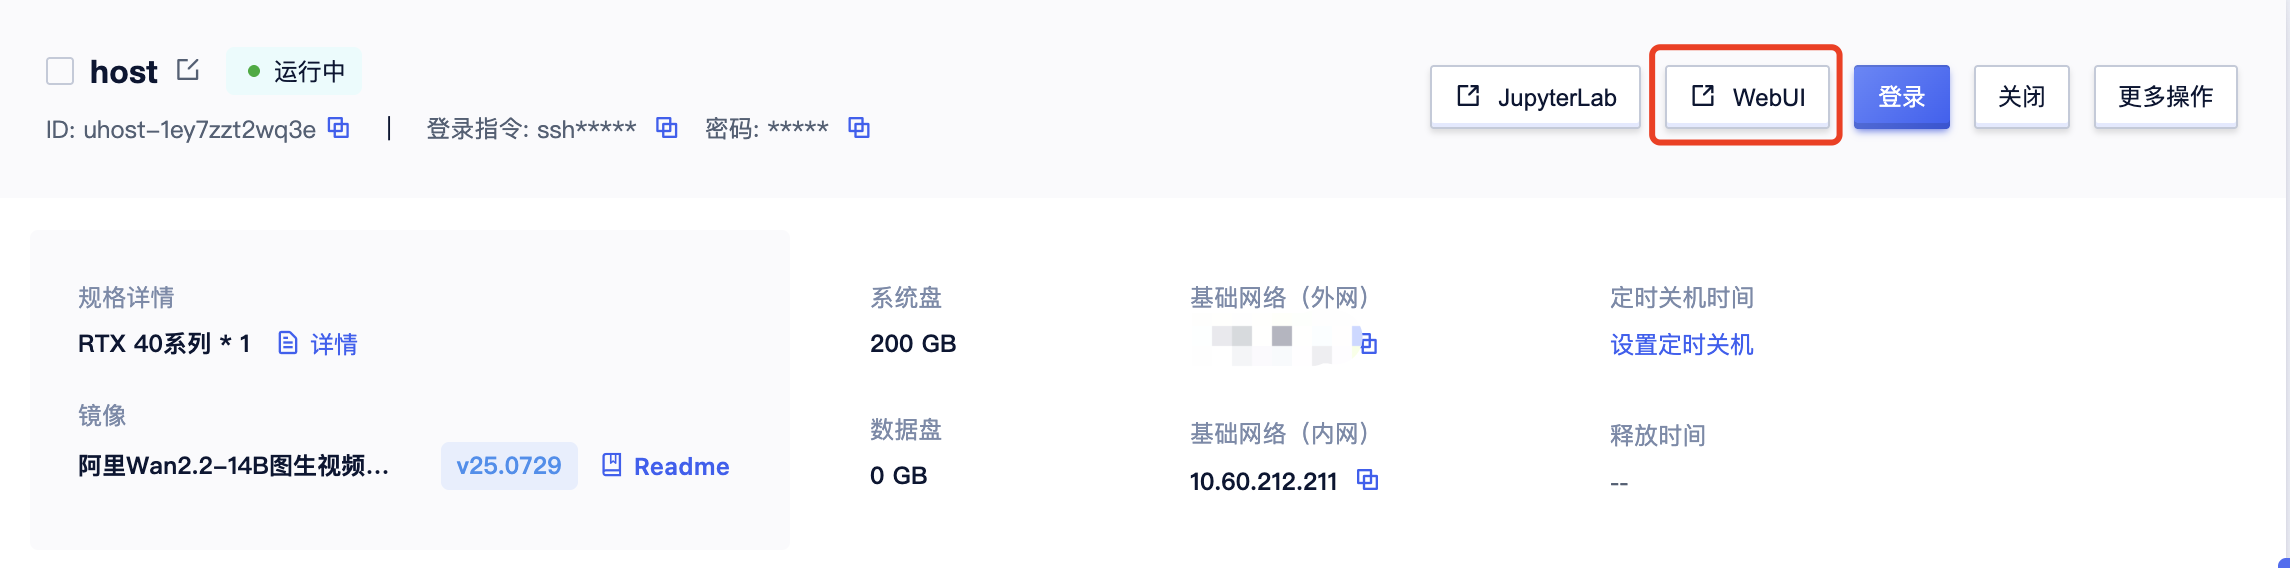Click the document icon before 详情
Viewport: 2290px width, 568px height.
[287, 343]
